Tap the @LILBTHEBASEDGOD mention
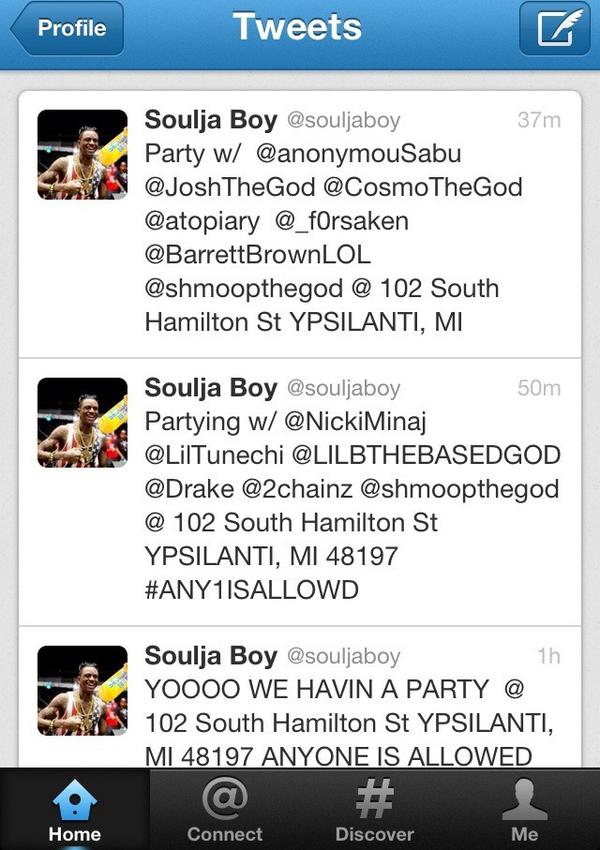Viewport: 600px width, 850px height. click(x=426, y=455)
